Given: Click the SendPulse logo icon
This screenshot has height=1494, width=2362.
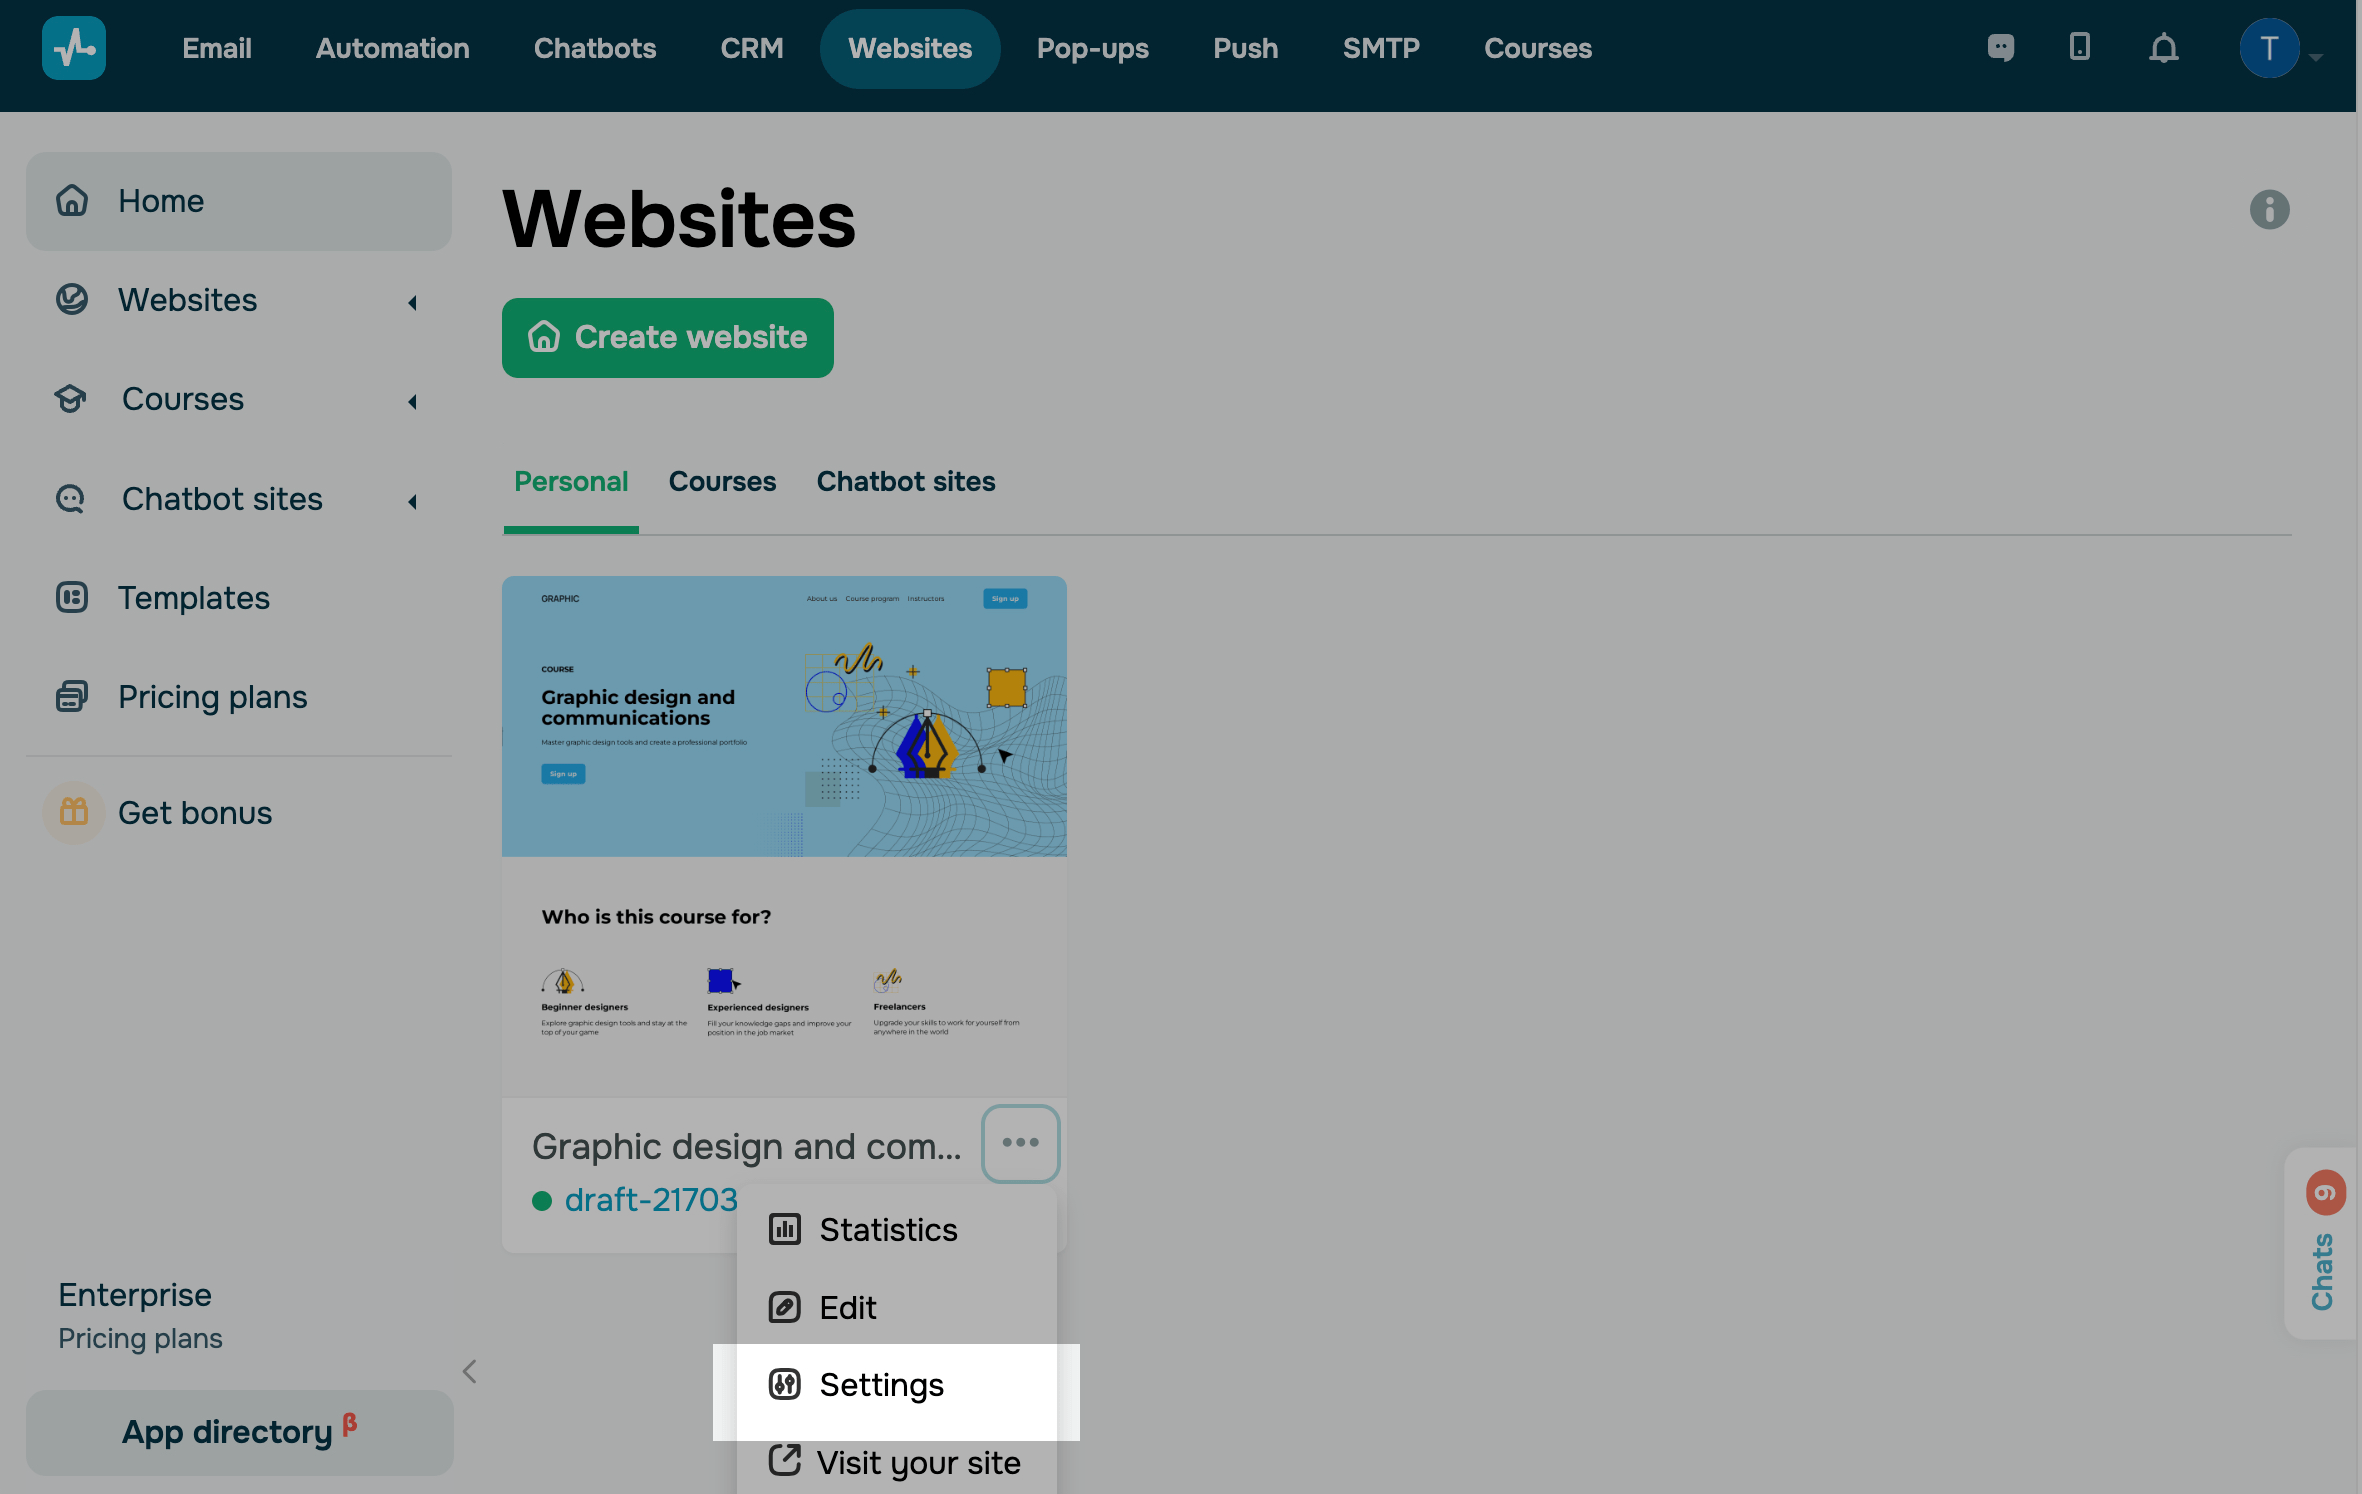Looking at the screenshot, I should click(74, 48).
